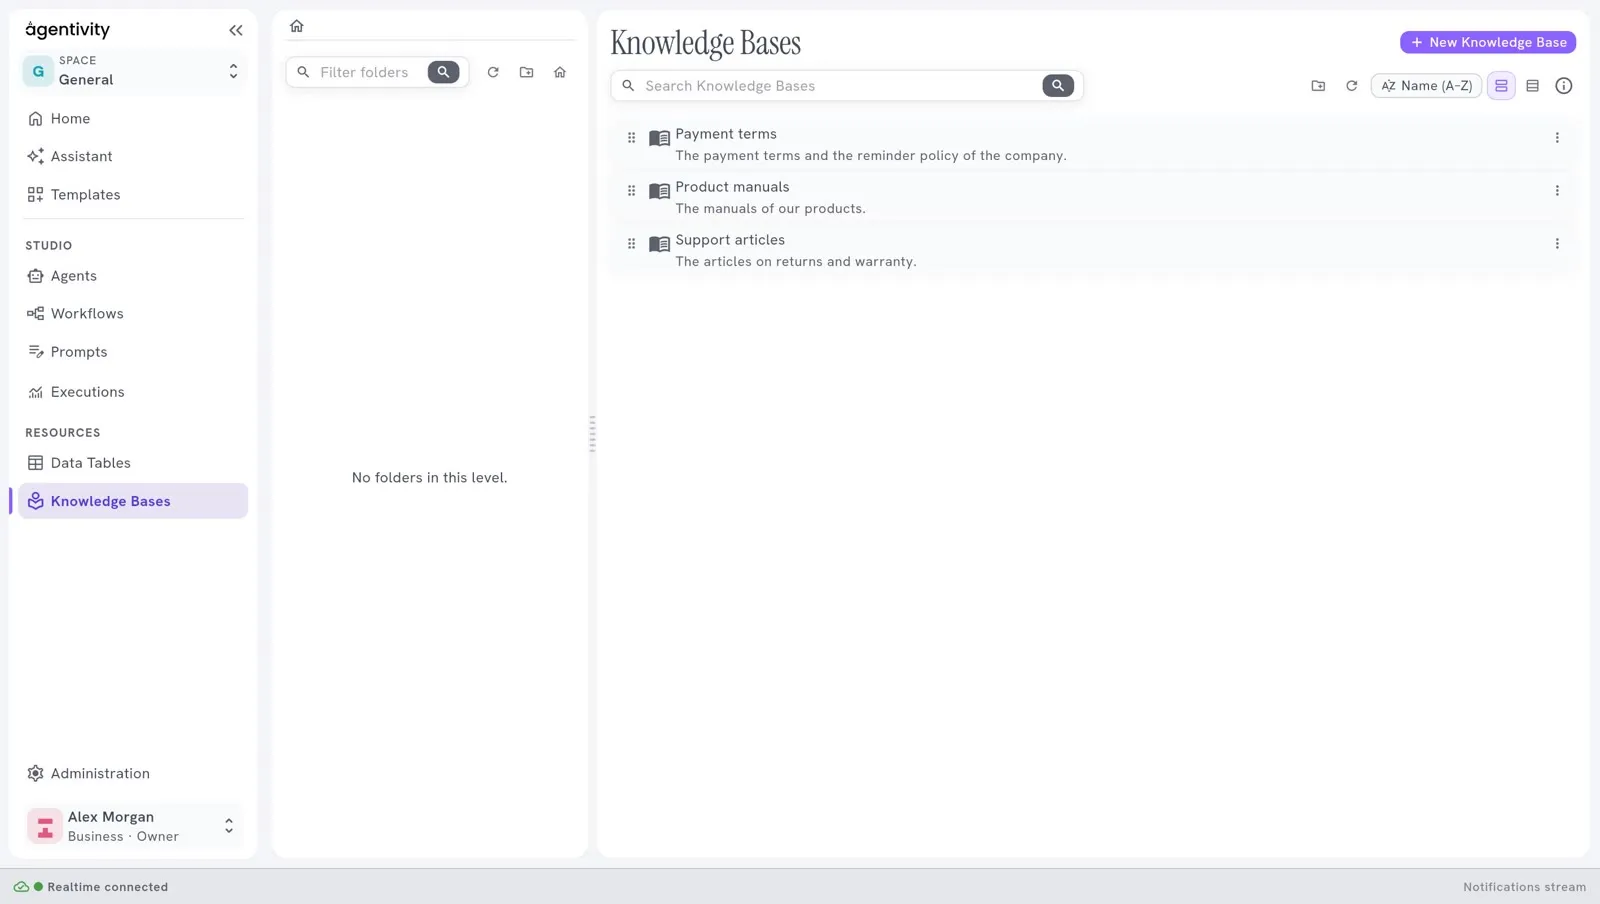Click Alex Morgan avatar image
This screenshot has width=1600, height=904.
[44, 827]
